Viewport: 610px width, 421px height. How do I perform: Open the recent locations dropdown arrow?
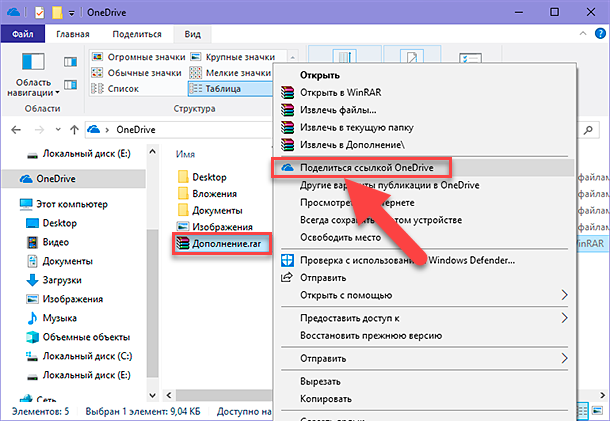click(x=58, y=130)
